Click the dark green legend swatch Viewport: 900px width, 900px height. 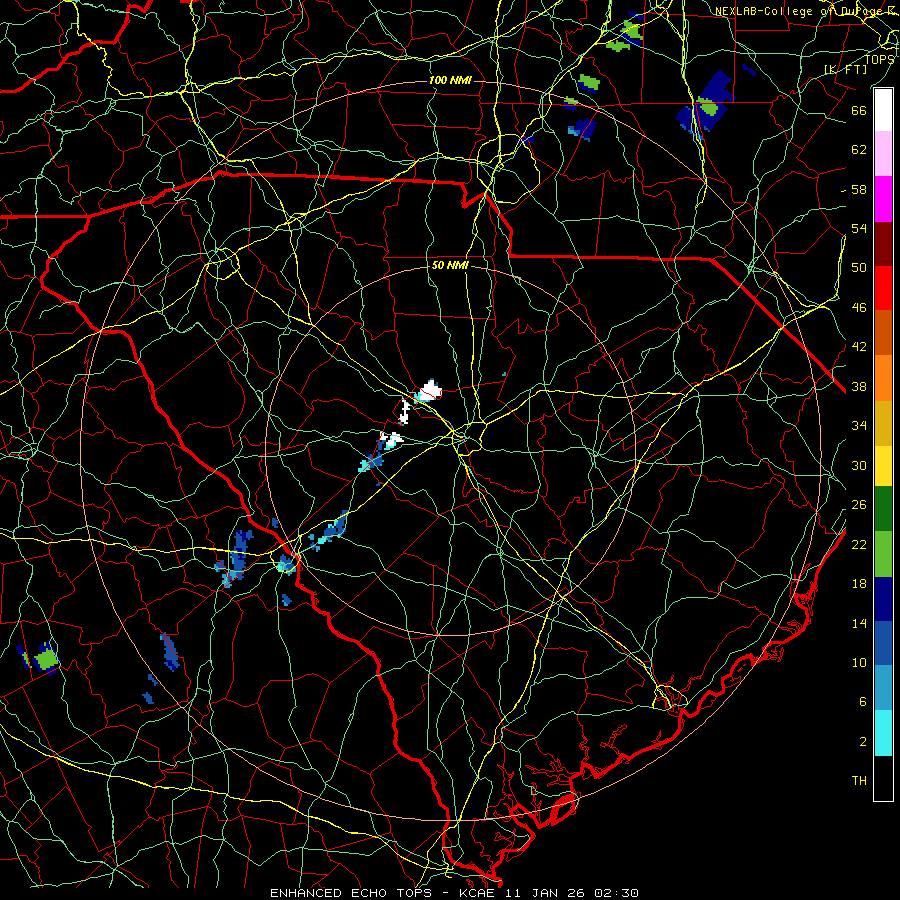pyautogui.click(x=883, y=509)
